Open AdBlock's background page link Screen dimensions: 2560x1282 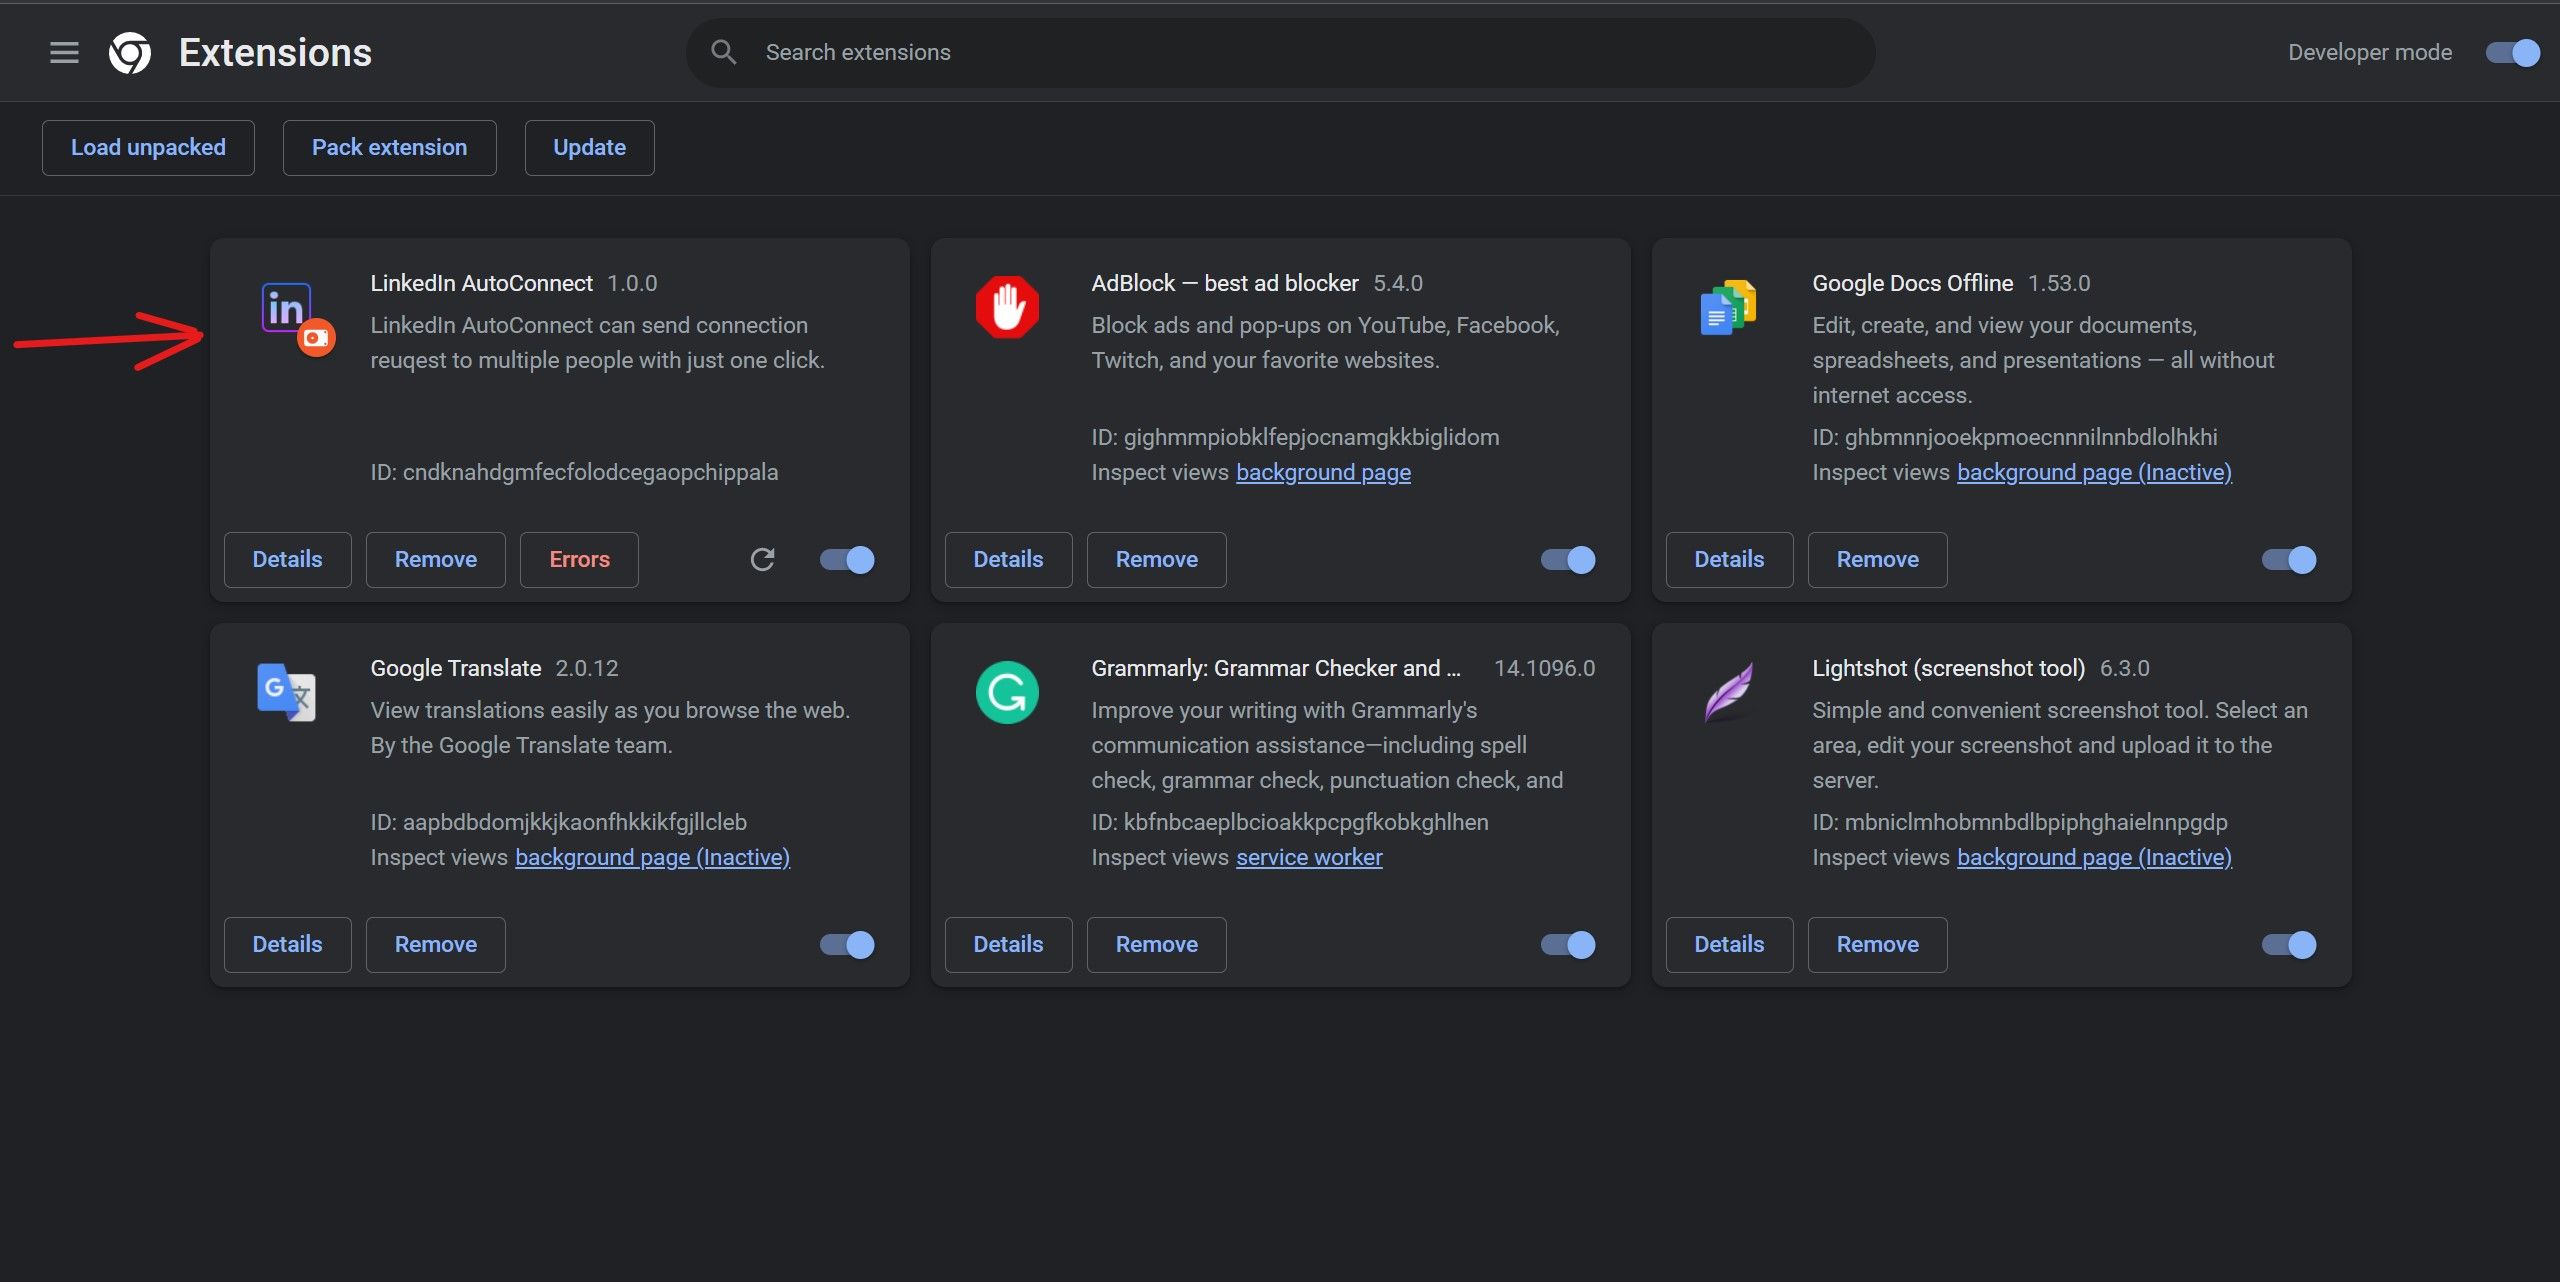(1323, 471)
